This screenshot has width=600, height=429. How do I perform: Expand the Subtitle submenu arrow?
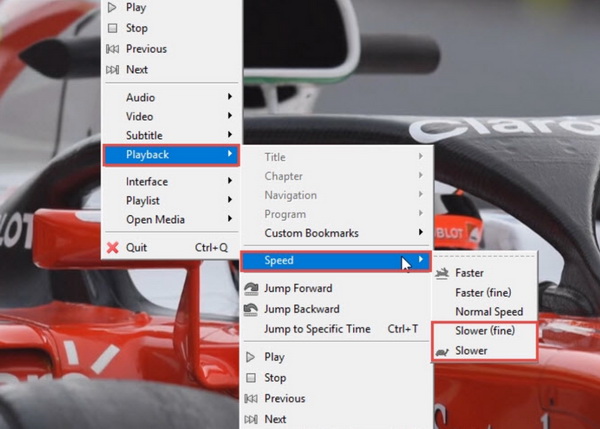point(230,135)
